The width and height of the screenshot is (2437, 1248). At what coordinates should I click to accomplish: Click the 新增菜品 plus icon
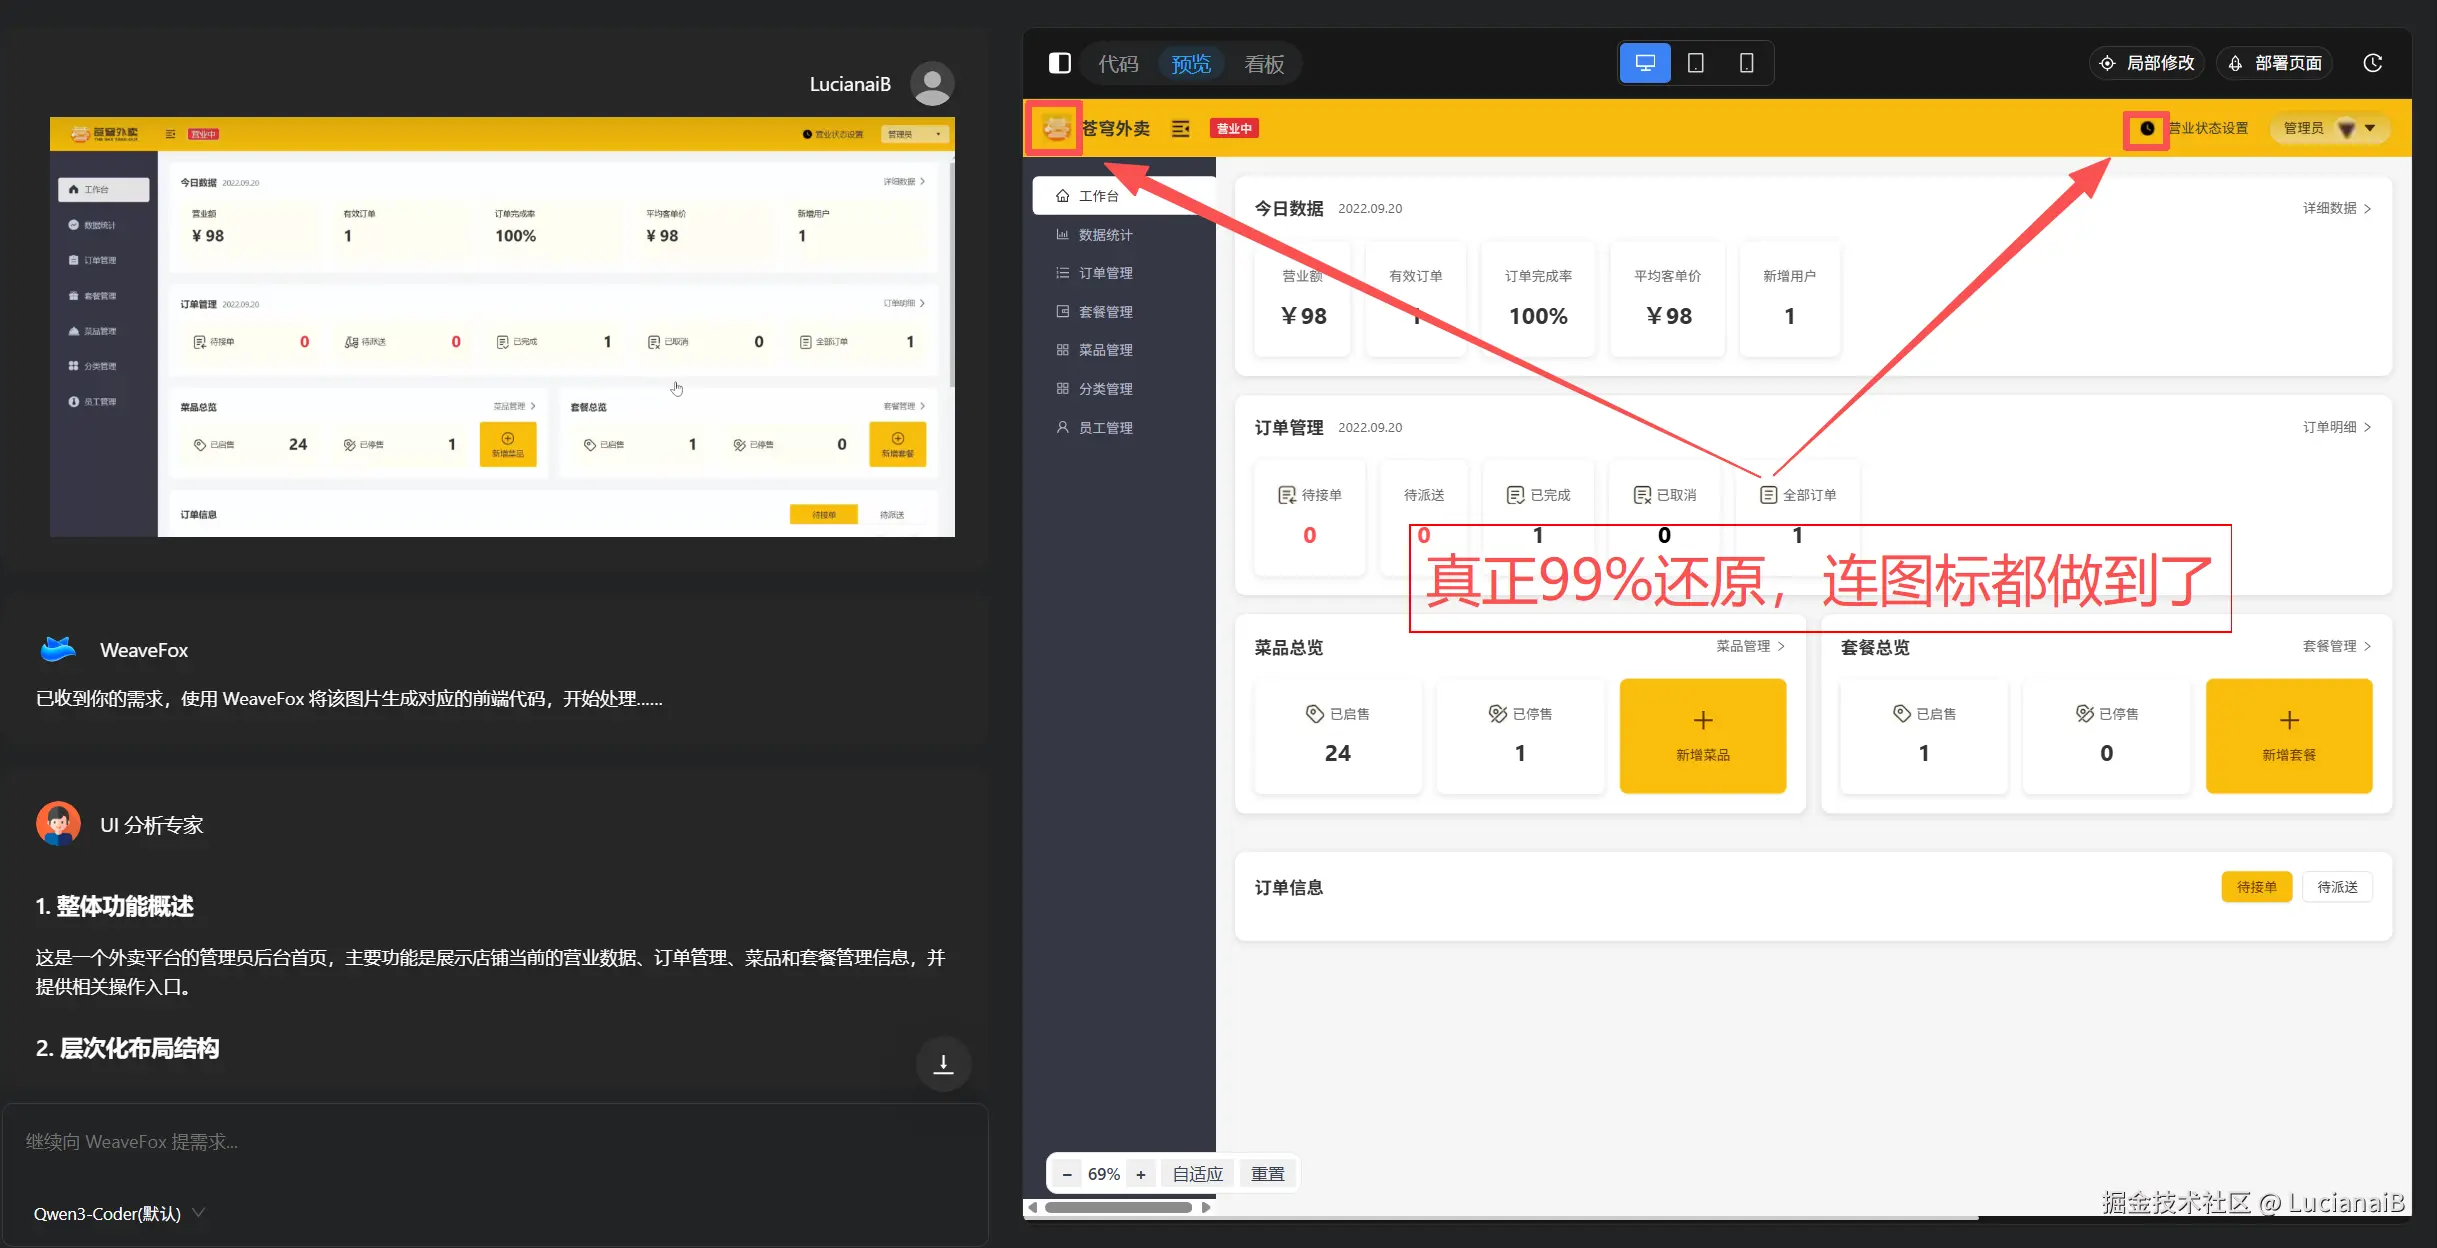tap(1703, 721)
